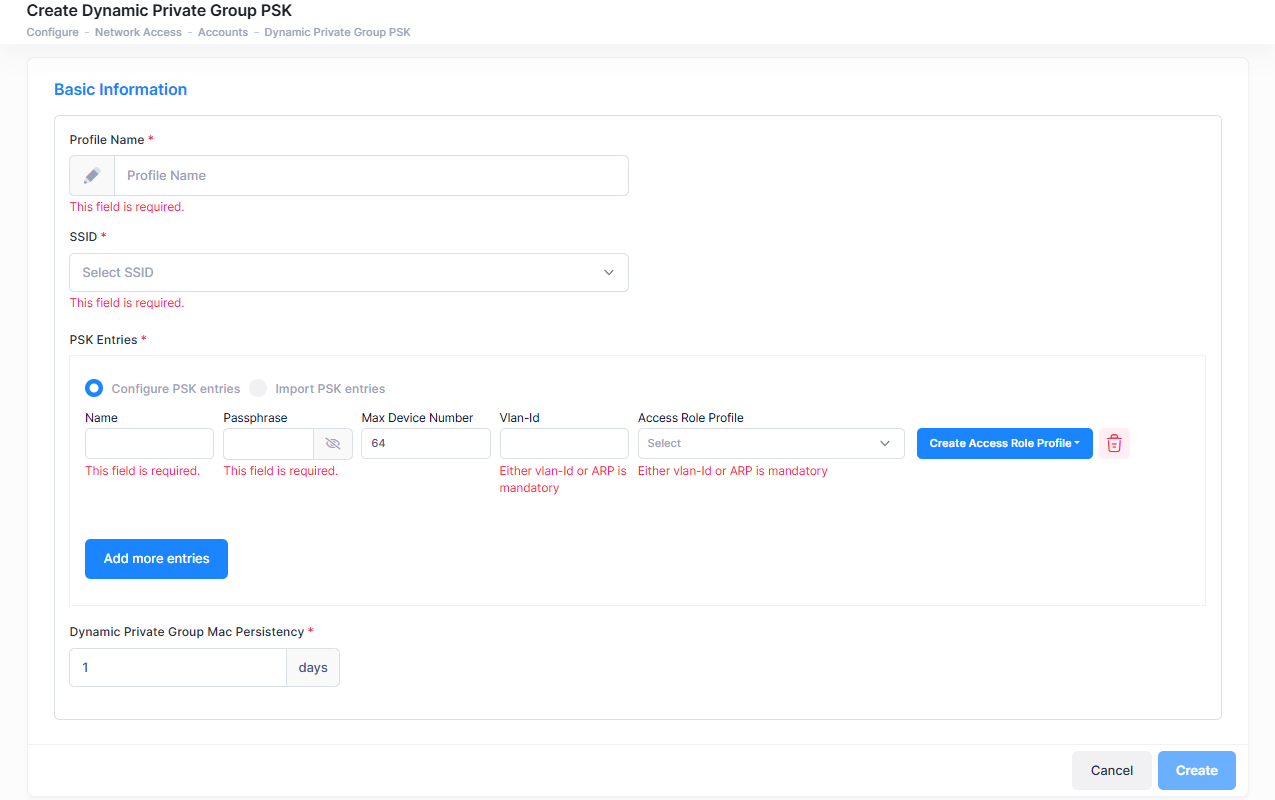Click the pencil icon beside Profile Name
This screenshot has width=1275, height=800.
tap(92, 176)
